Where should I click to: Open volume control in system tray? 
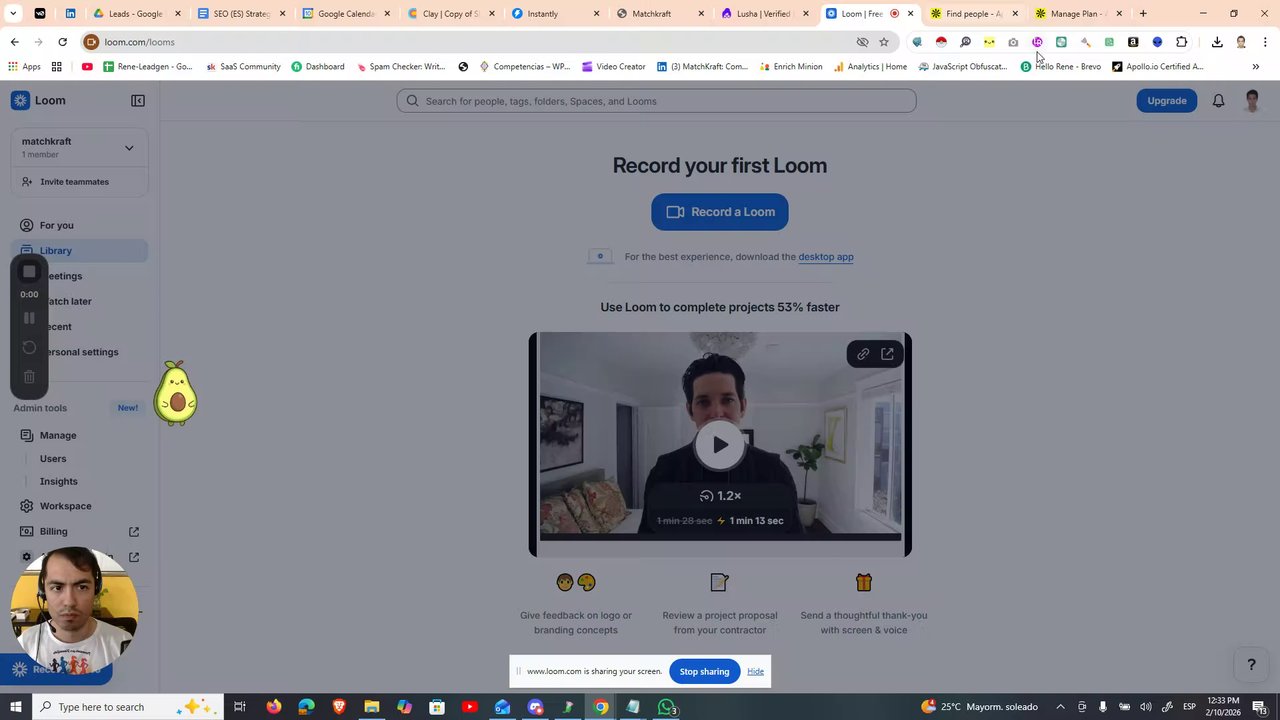(1146, 707)
